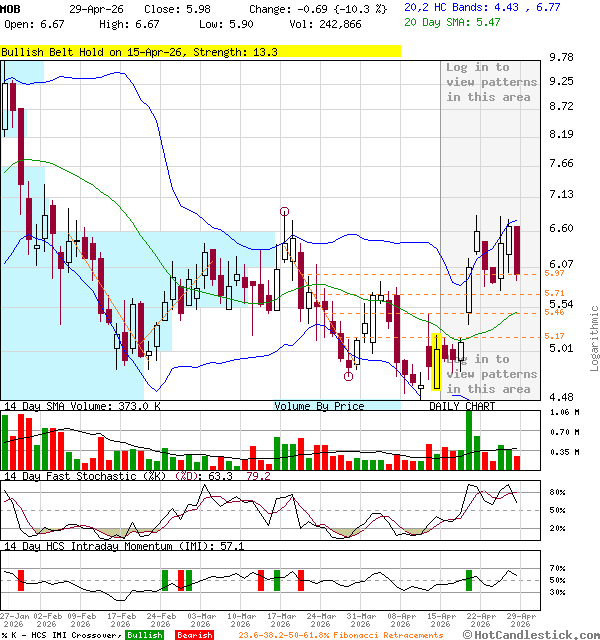Image resolution: width=600 pixels, height=640 pixels.
Task: Click the last red candlestick on the chart
Action: (x=517, y=250)
